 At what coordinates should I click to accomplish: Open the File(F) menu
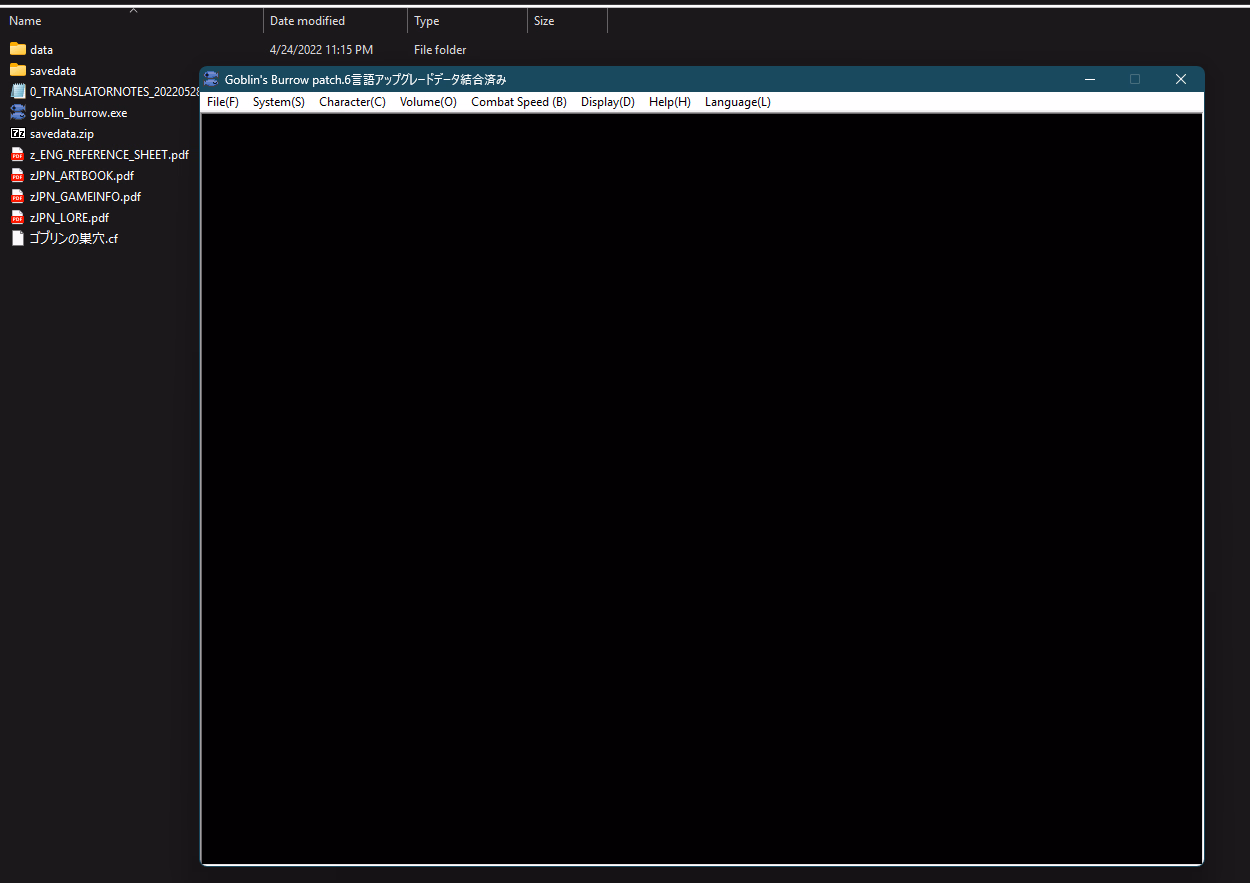pos(222,102)
